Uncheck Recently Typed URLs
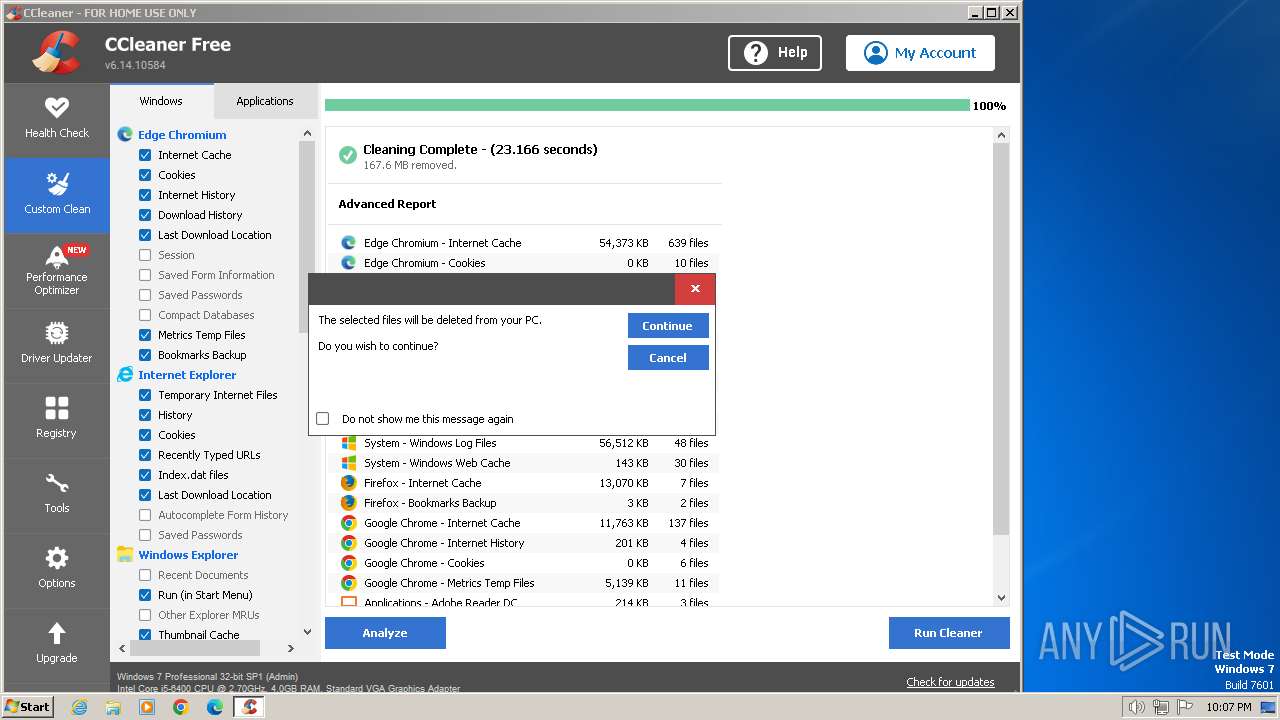This screenshot has height=720, width=1280. point(145,455)
